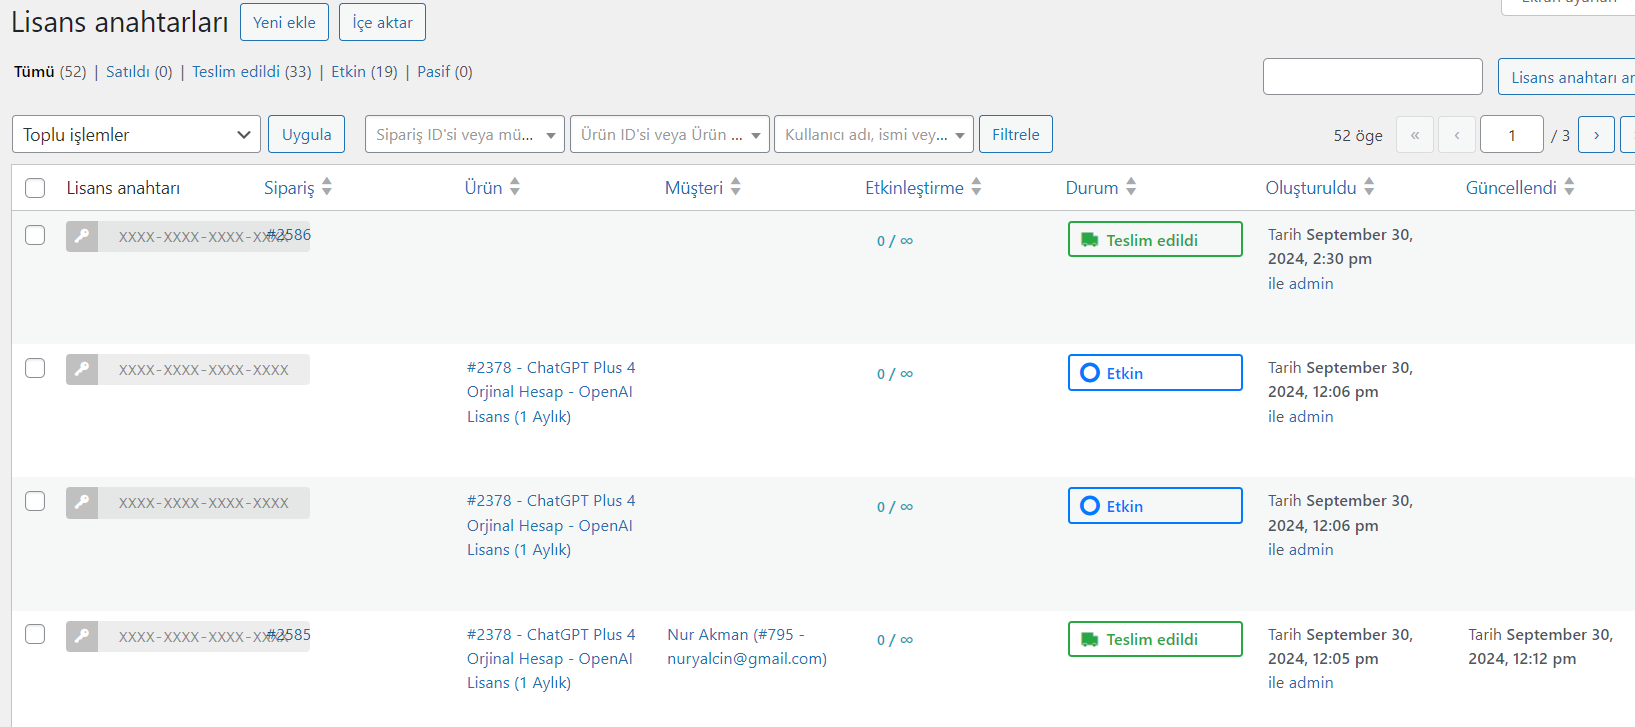Click the license key search input field
1635x727 pixels.
[x=1372, y=77]
